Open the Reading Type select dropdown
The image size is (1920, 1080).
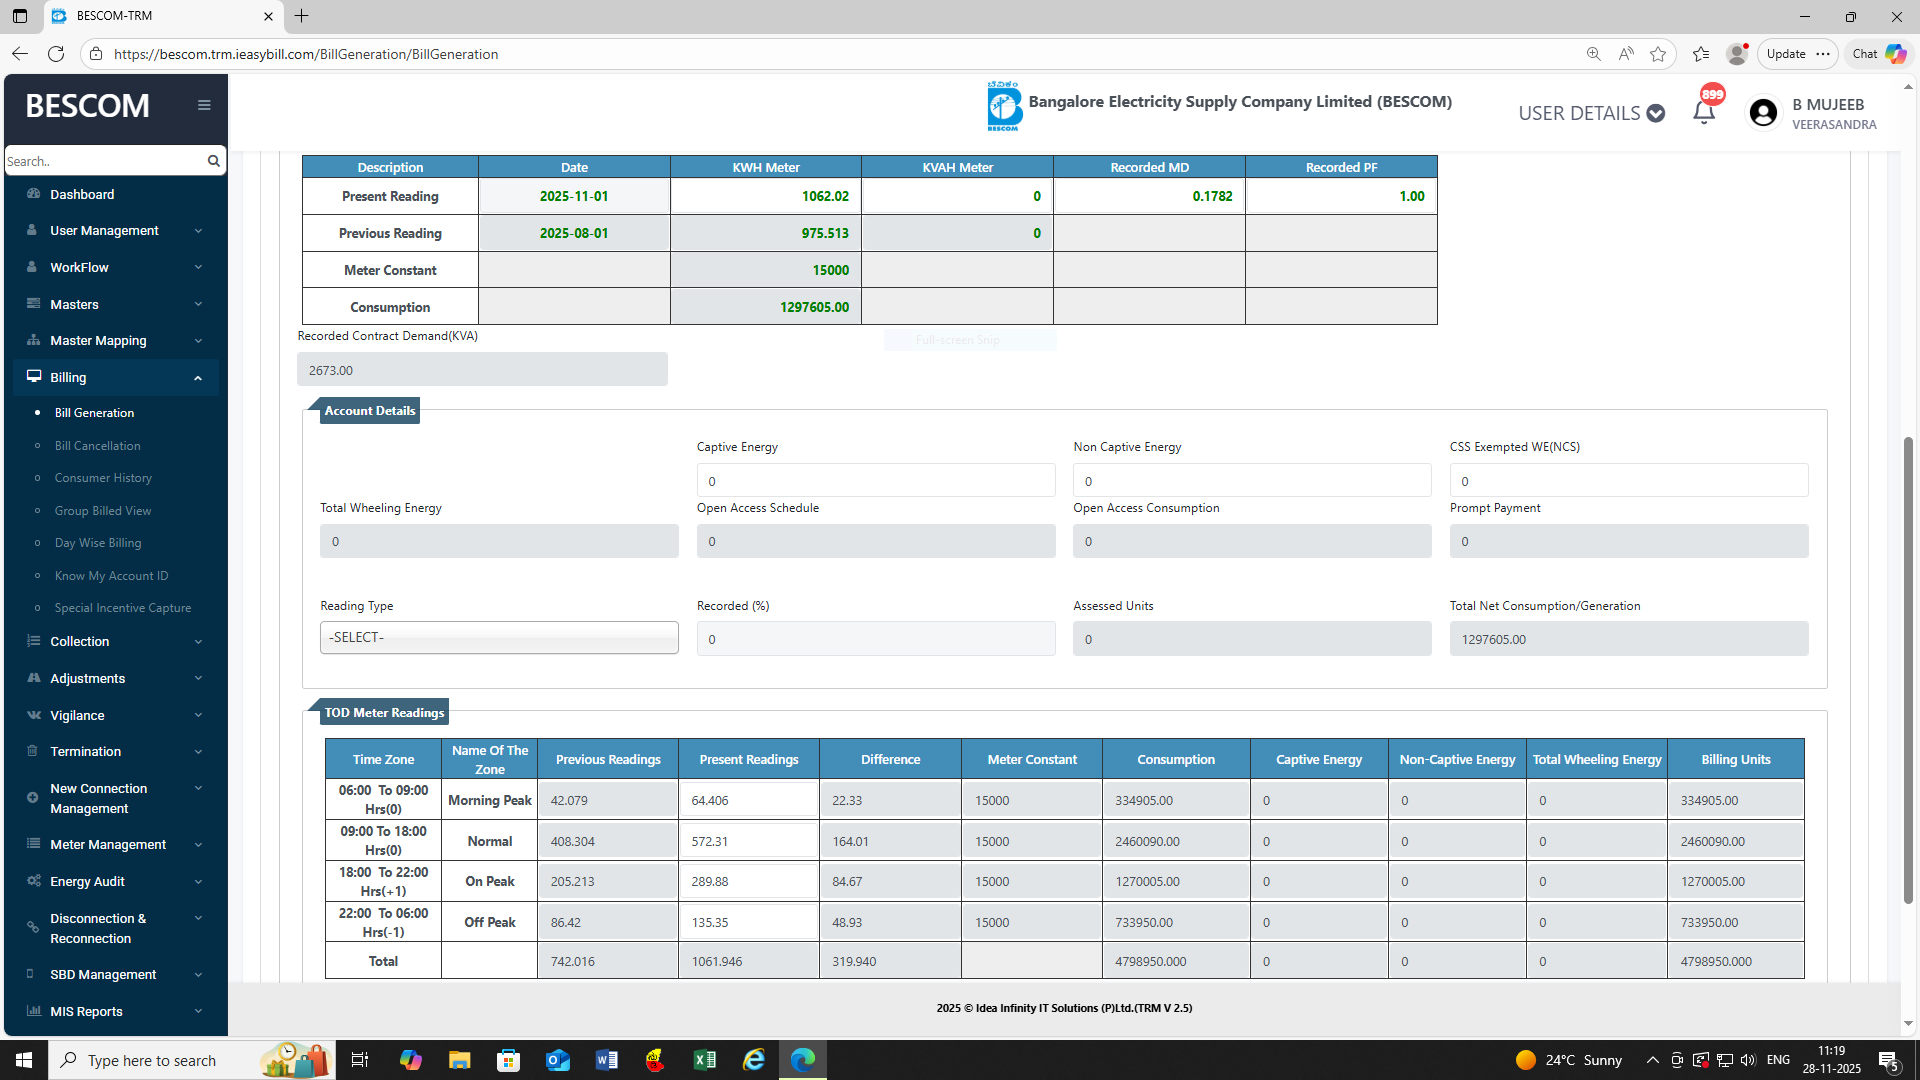point(499,638)
